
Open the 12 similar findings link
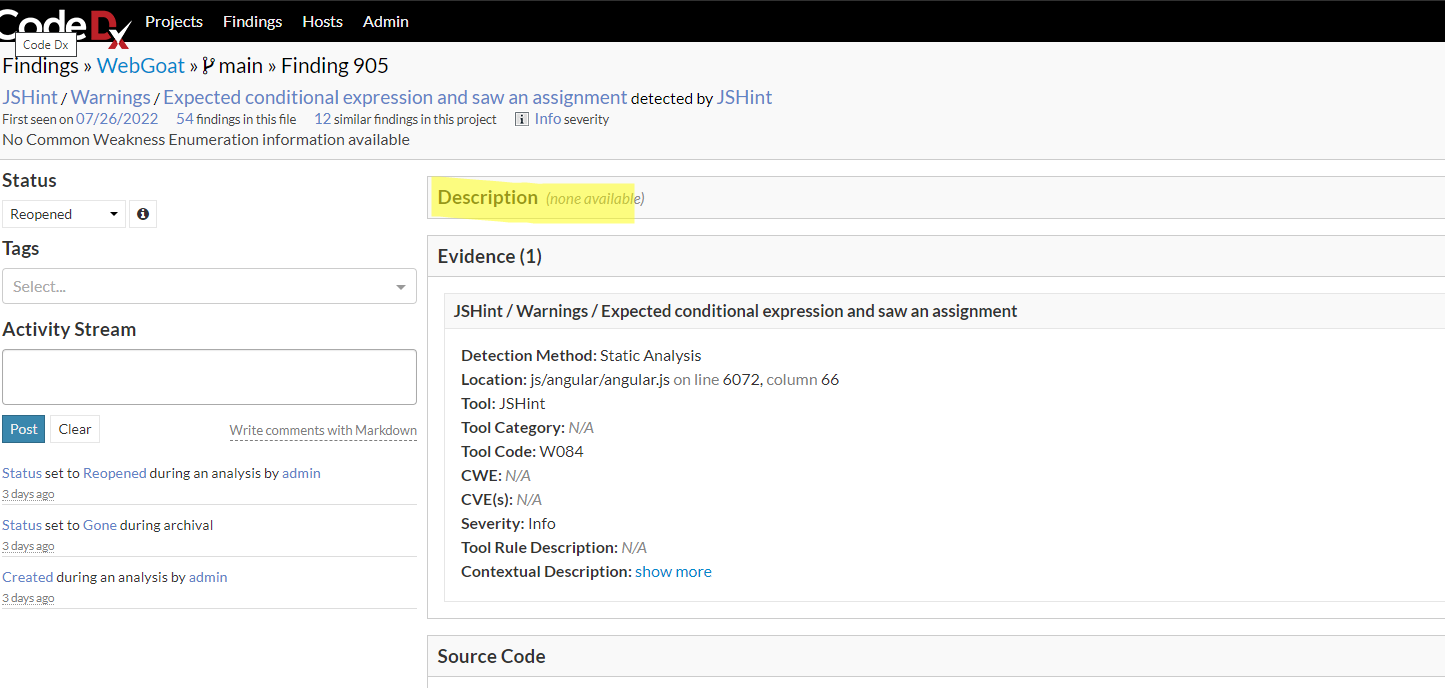point(322,119)
